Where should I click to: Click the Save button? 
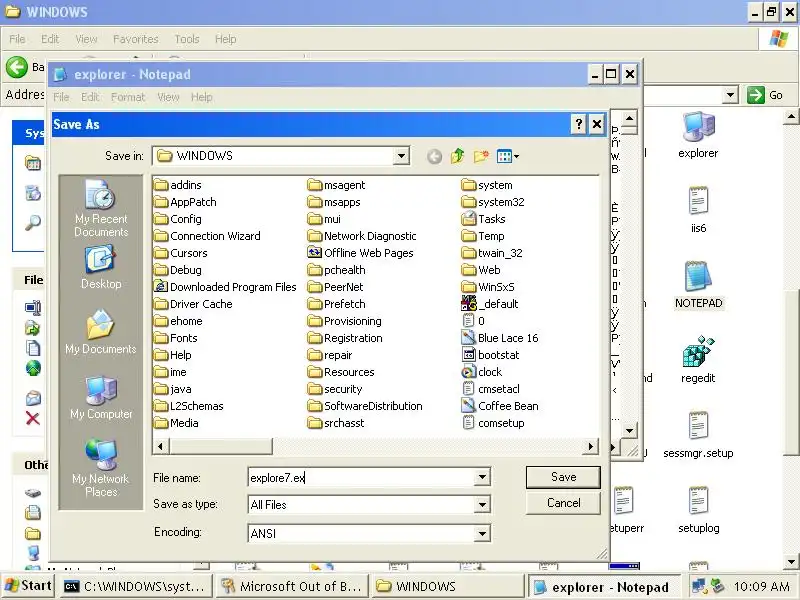click(x=563, y=477)
